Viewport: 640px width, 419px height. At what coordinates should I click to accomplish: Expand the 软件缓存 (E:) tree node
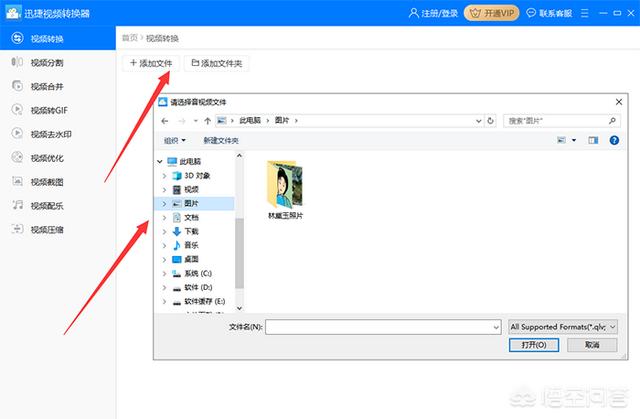pyautogui.click(x=164, y=302)
